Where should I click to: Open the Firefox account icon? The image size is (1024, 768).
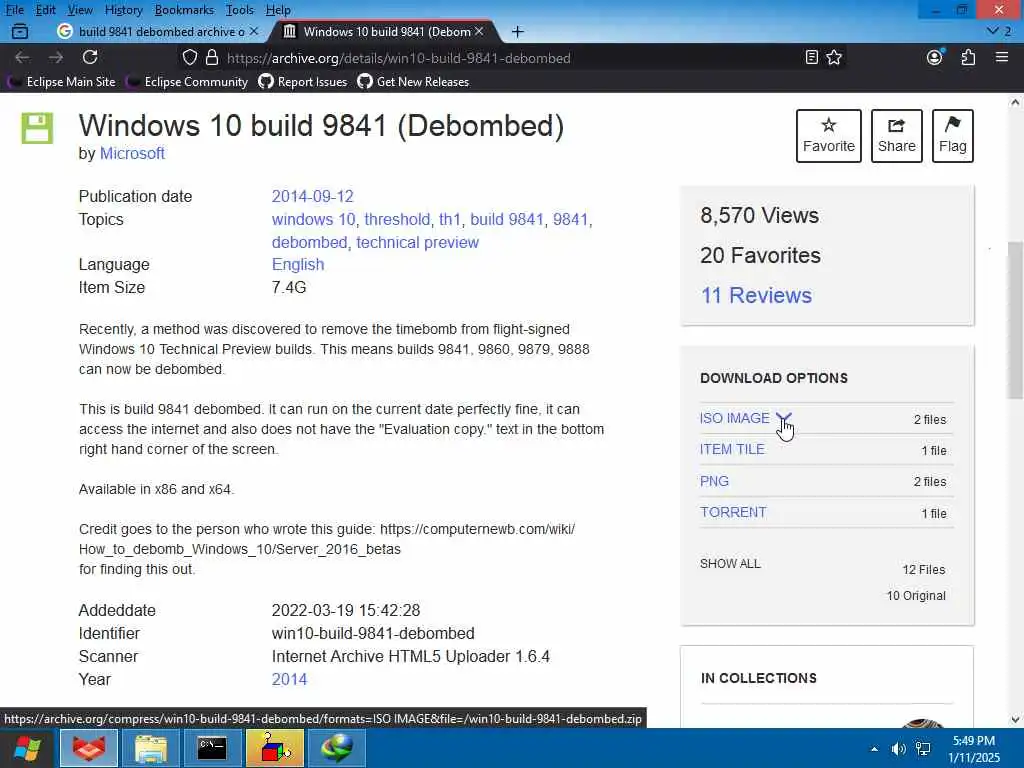tap(935, 57)
